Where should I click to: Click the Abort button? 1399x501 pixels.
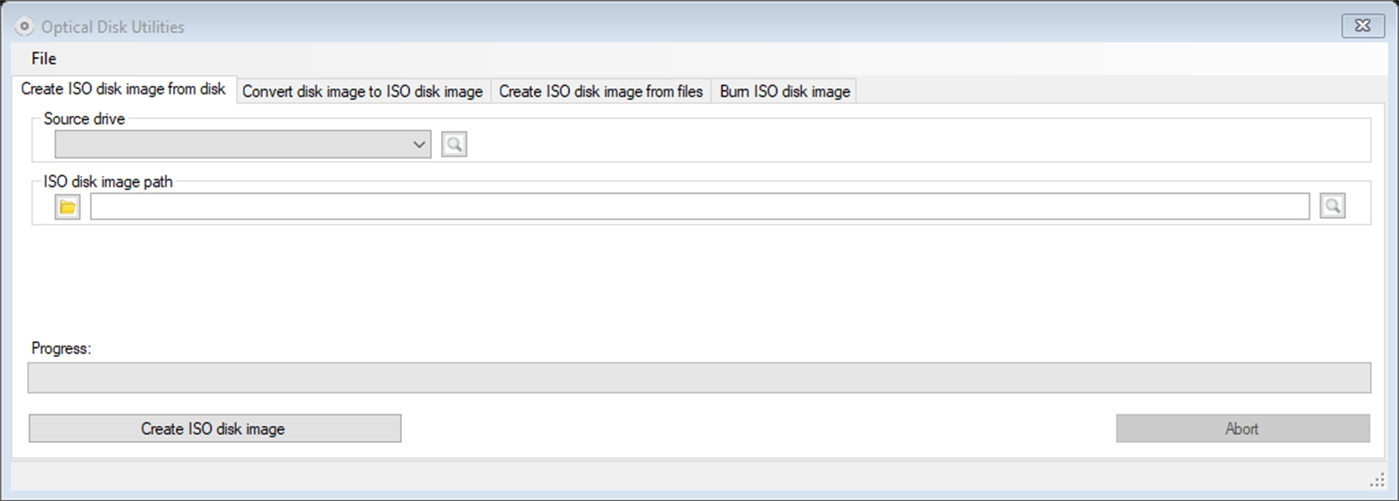(1242, 429)
